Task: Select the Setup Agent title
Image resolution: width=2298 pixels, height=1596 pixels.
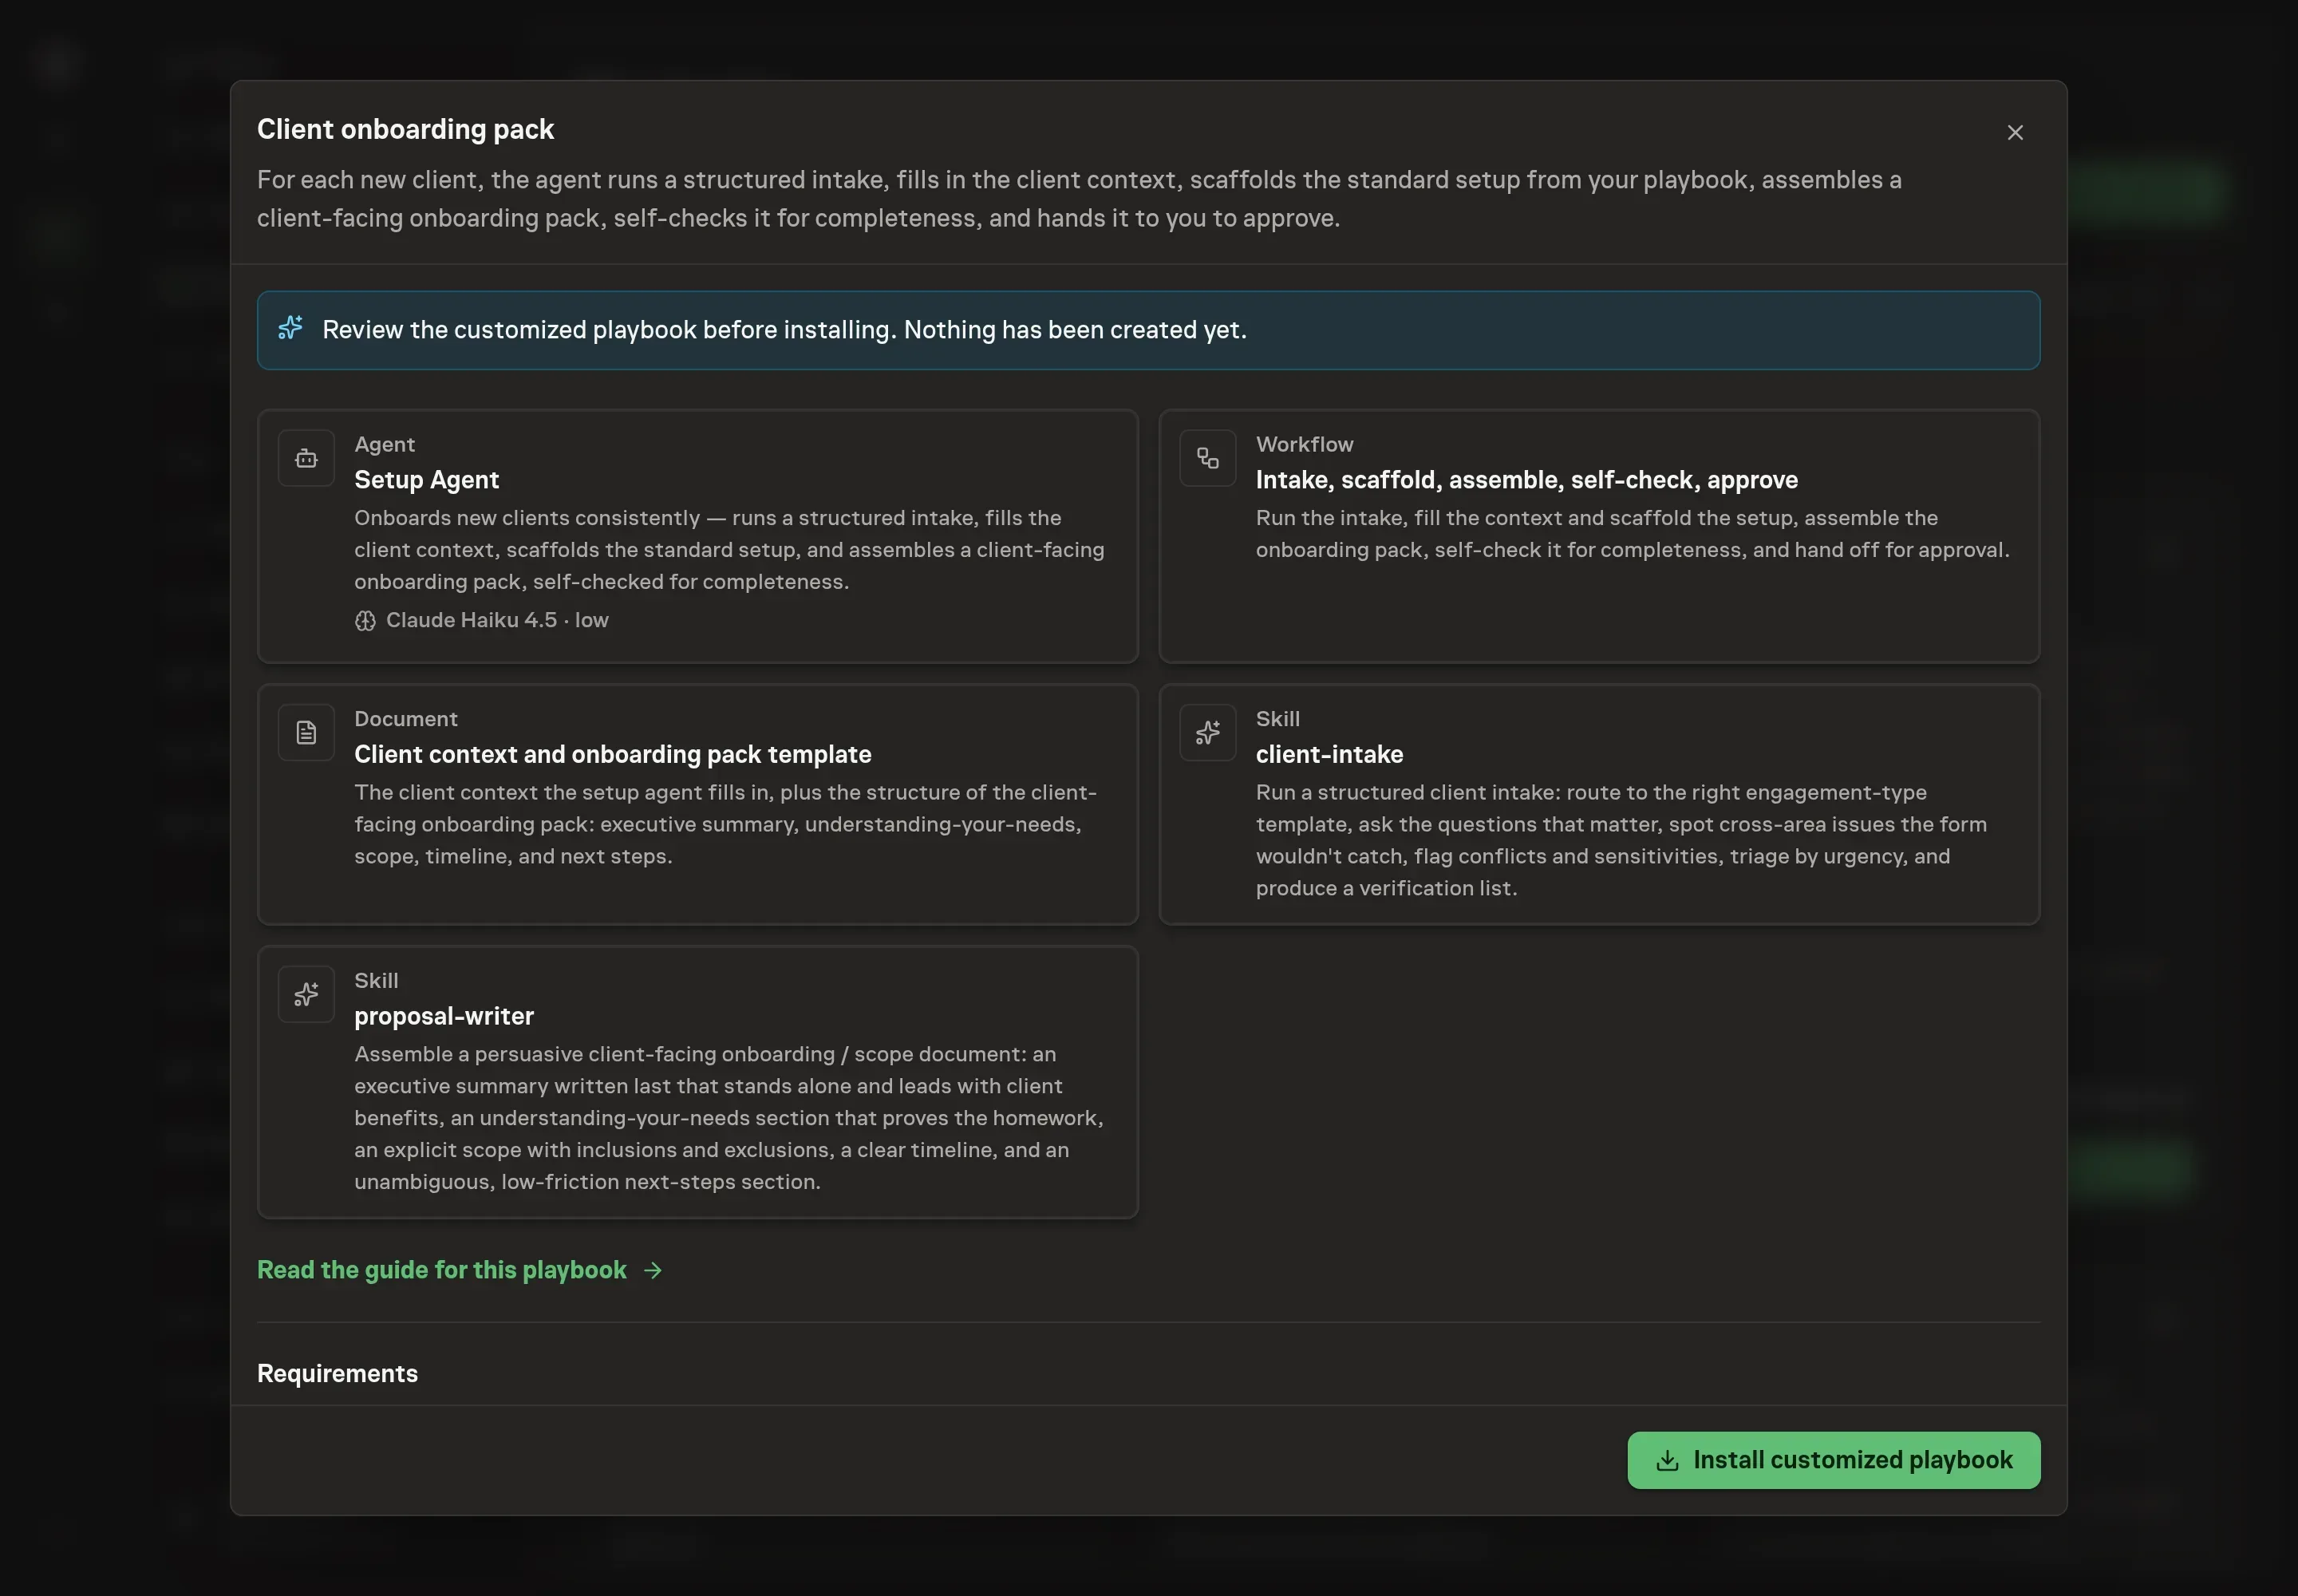Action: 426,480
